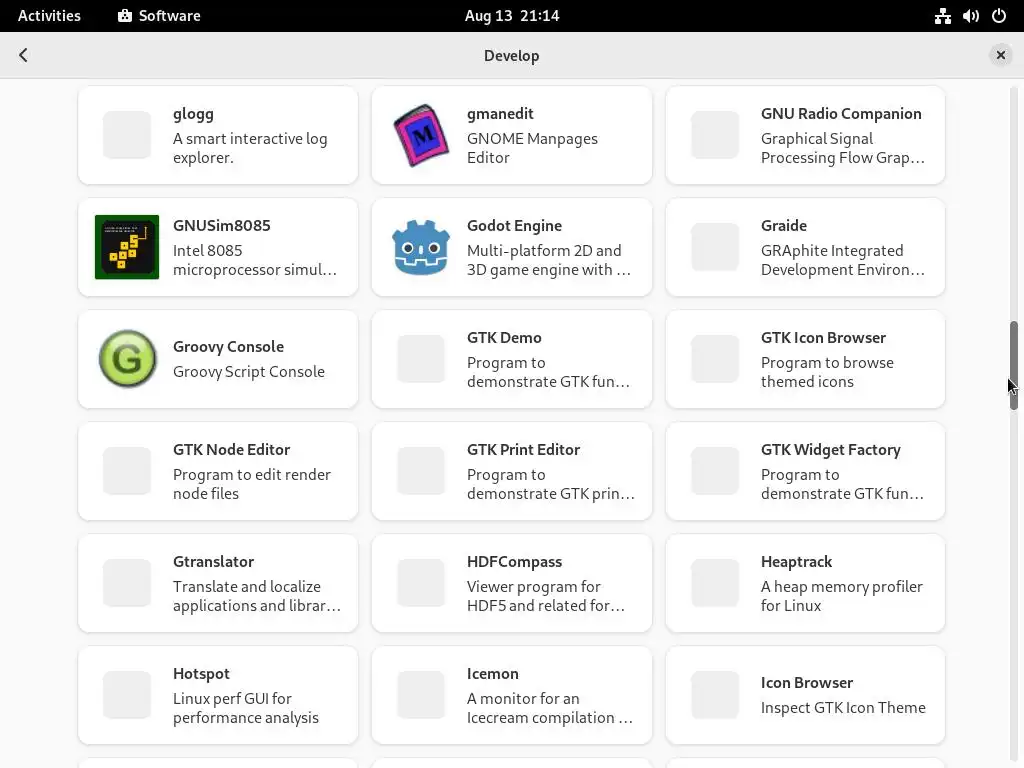Click the HDFCompass placeholder icon

(421, 583)
